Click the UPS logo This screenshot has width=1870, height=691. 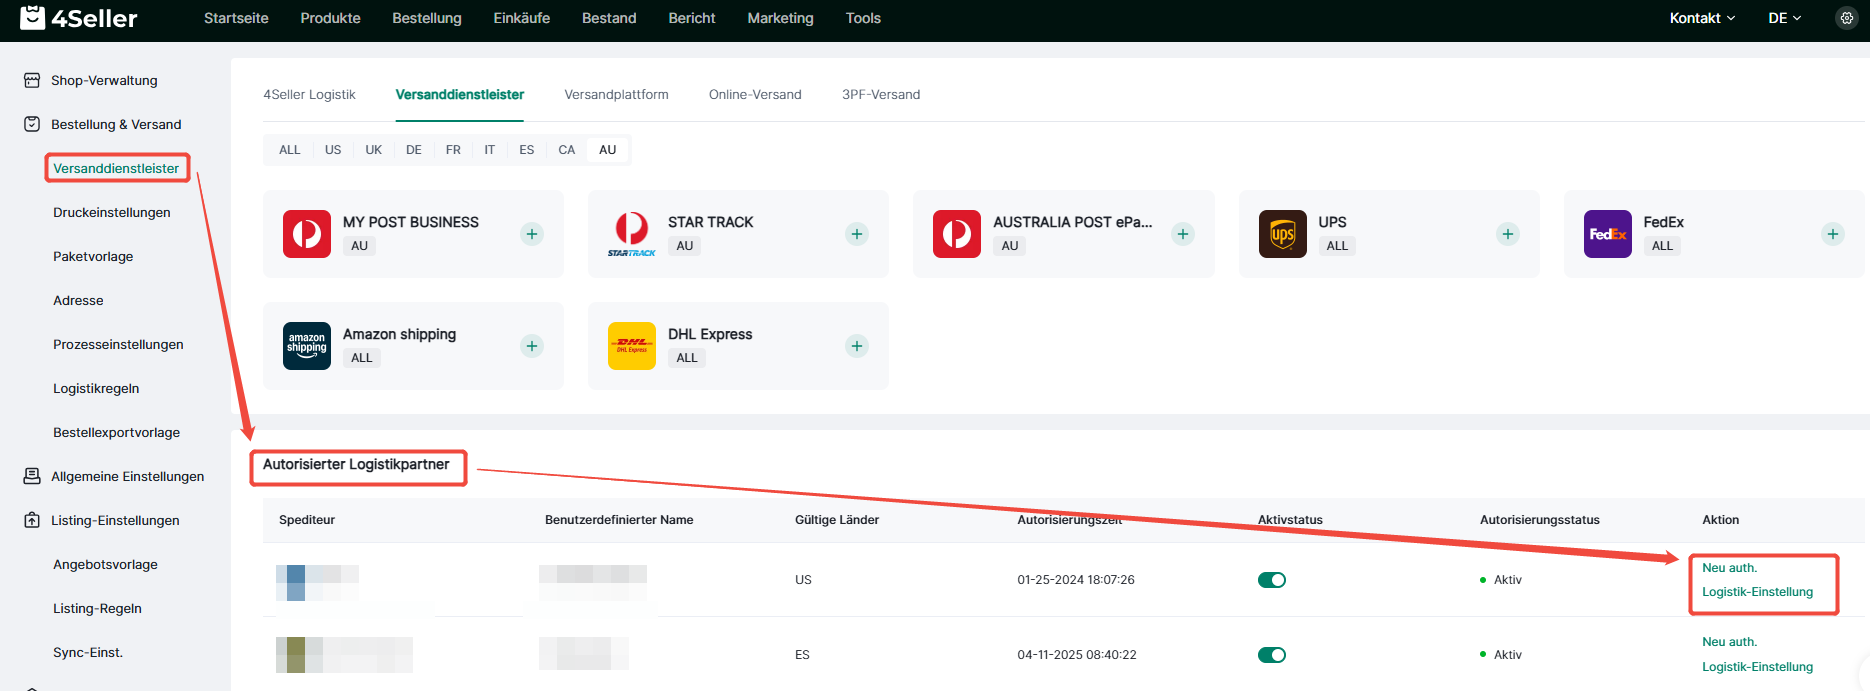coord(1283,234)
